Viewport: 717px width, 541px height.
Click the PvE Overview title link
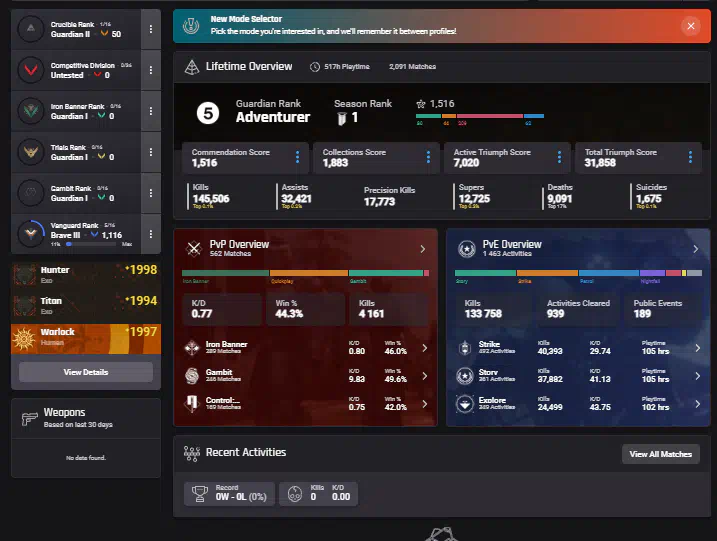coord(512,244)
